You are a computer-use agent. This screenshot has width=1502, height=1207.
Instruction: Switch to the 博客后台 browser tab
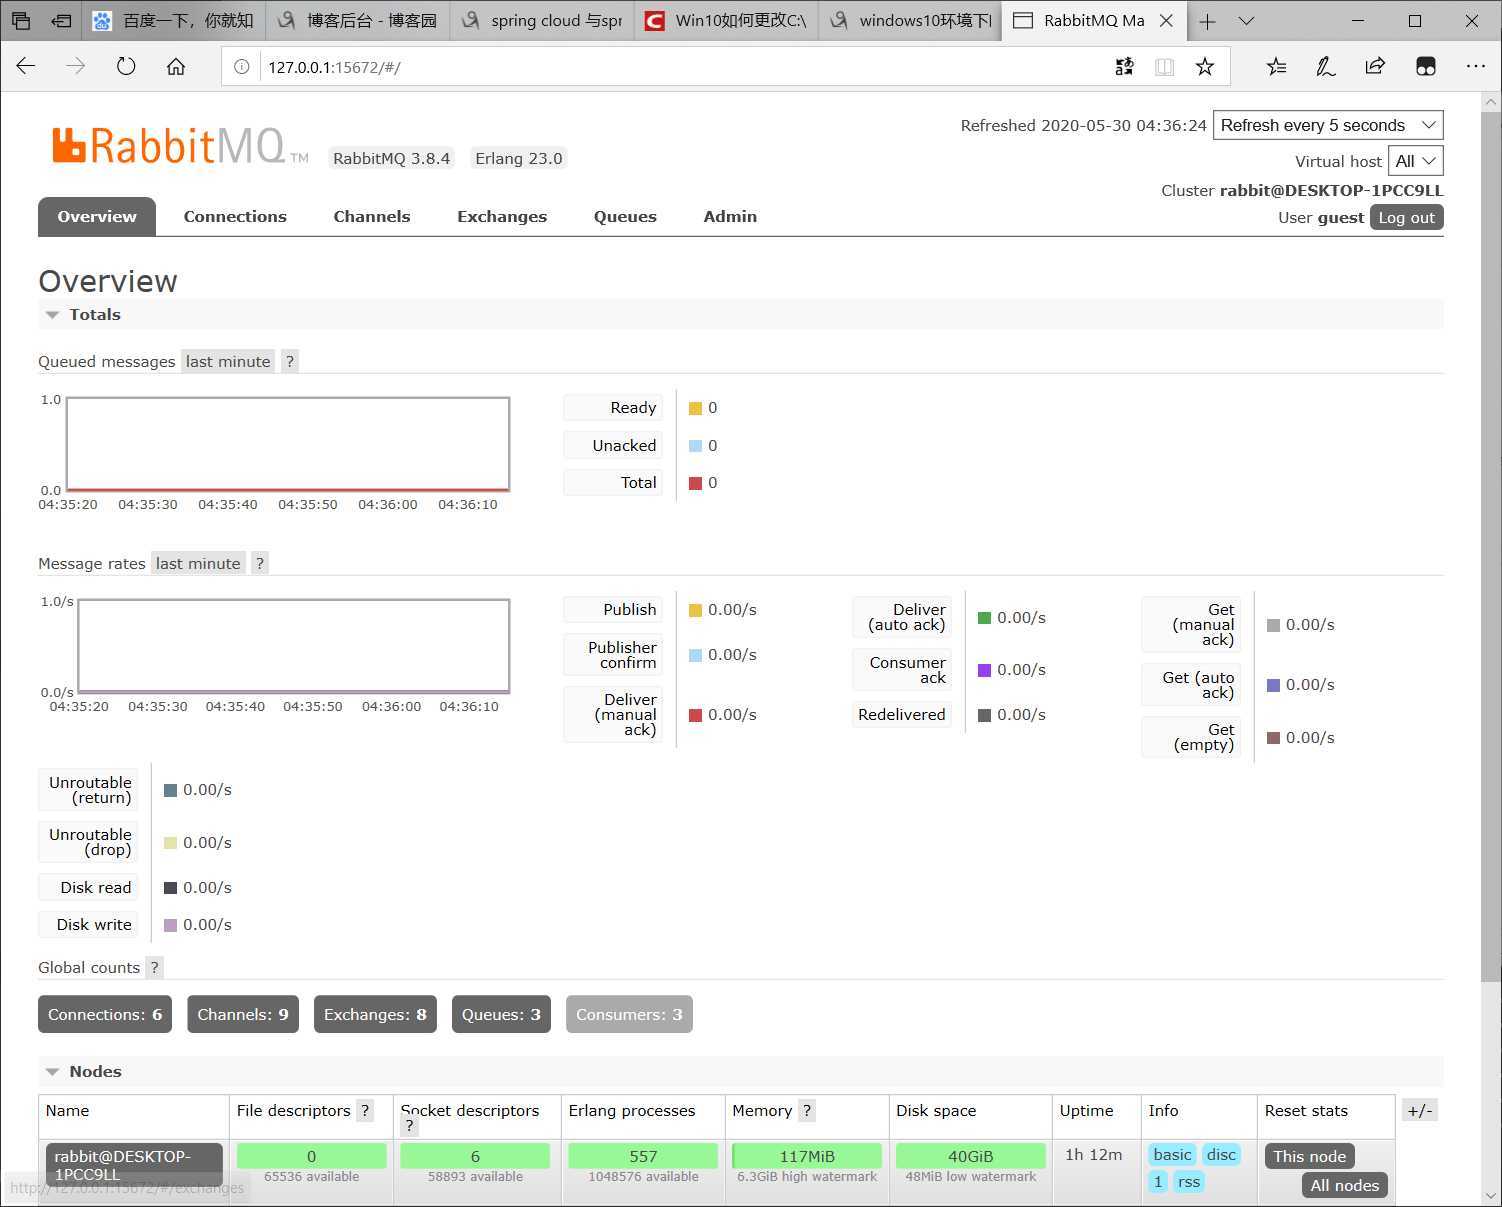point(357,21)
